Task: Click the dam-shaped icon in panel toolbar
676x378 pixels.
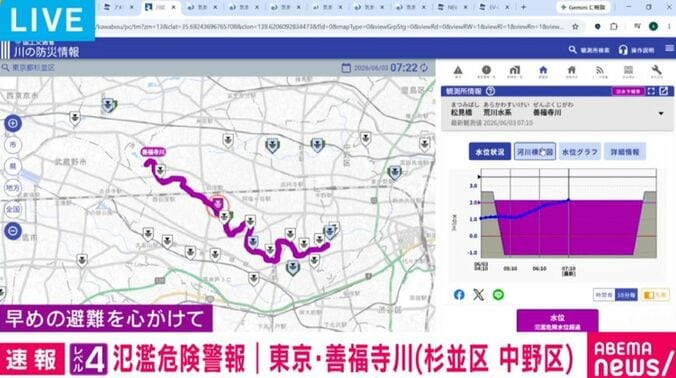Action: [515, 70]
